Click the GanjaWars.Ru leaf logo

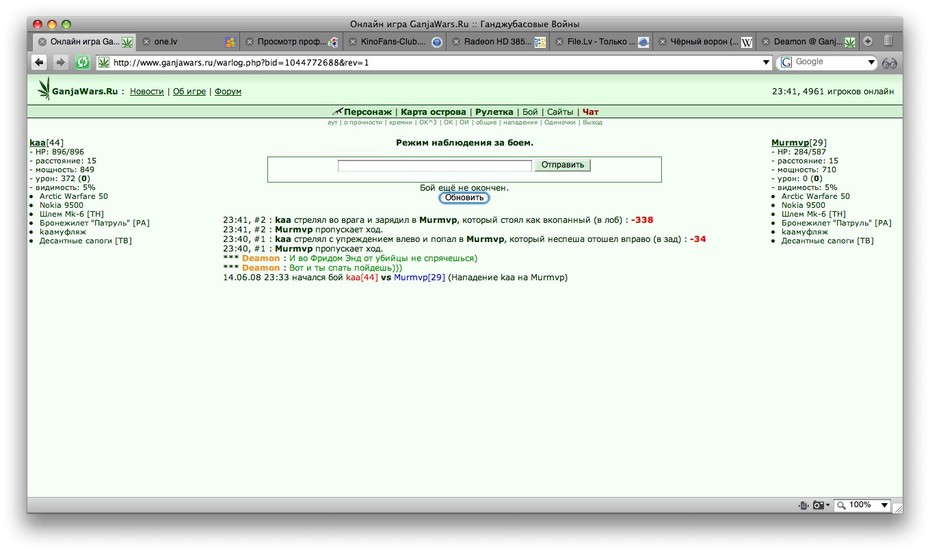(44, 89)
